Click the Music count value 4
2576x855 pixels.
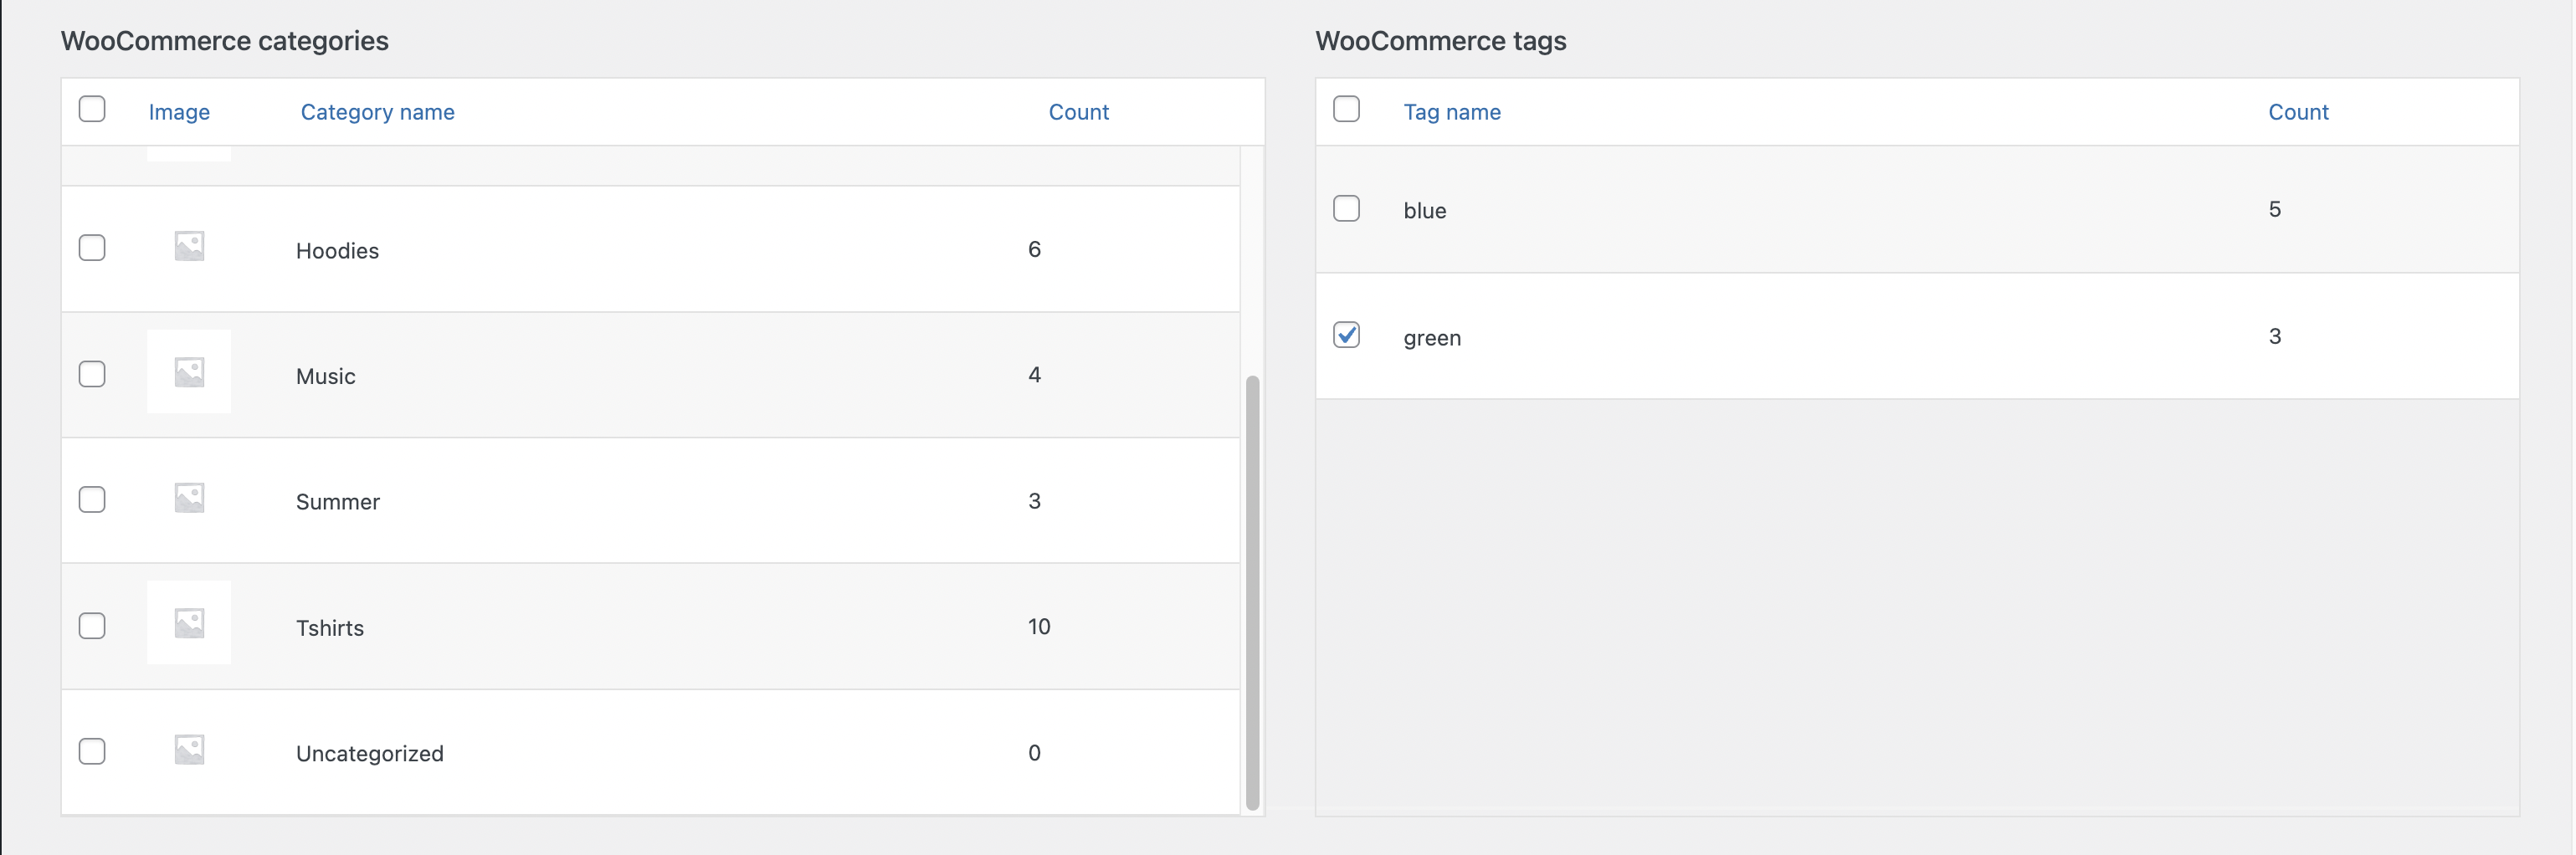tap(1035, 374)
